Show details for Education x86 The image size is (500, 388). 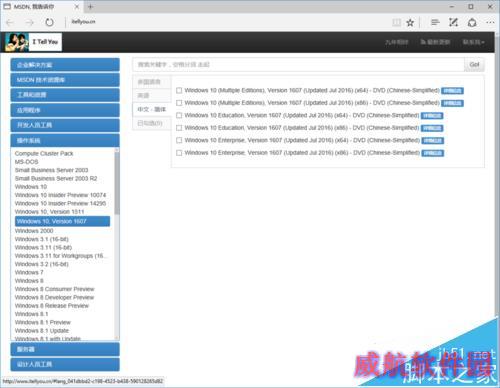point(432,128)
